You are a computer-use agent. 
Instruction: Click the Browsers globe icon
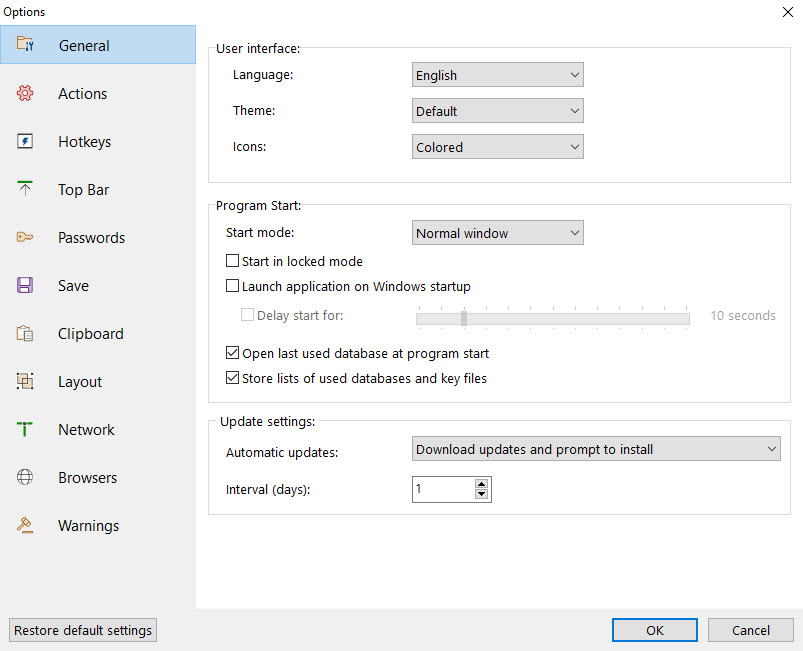coord(25,477)
